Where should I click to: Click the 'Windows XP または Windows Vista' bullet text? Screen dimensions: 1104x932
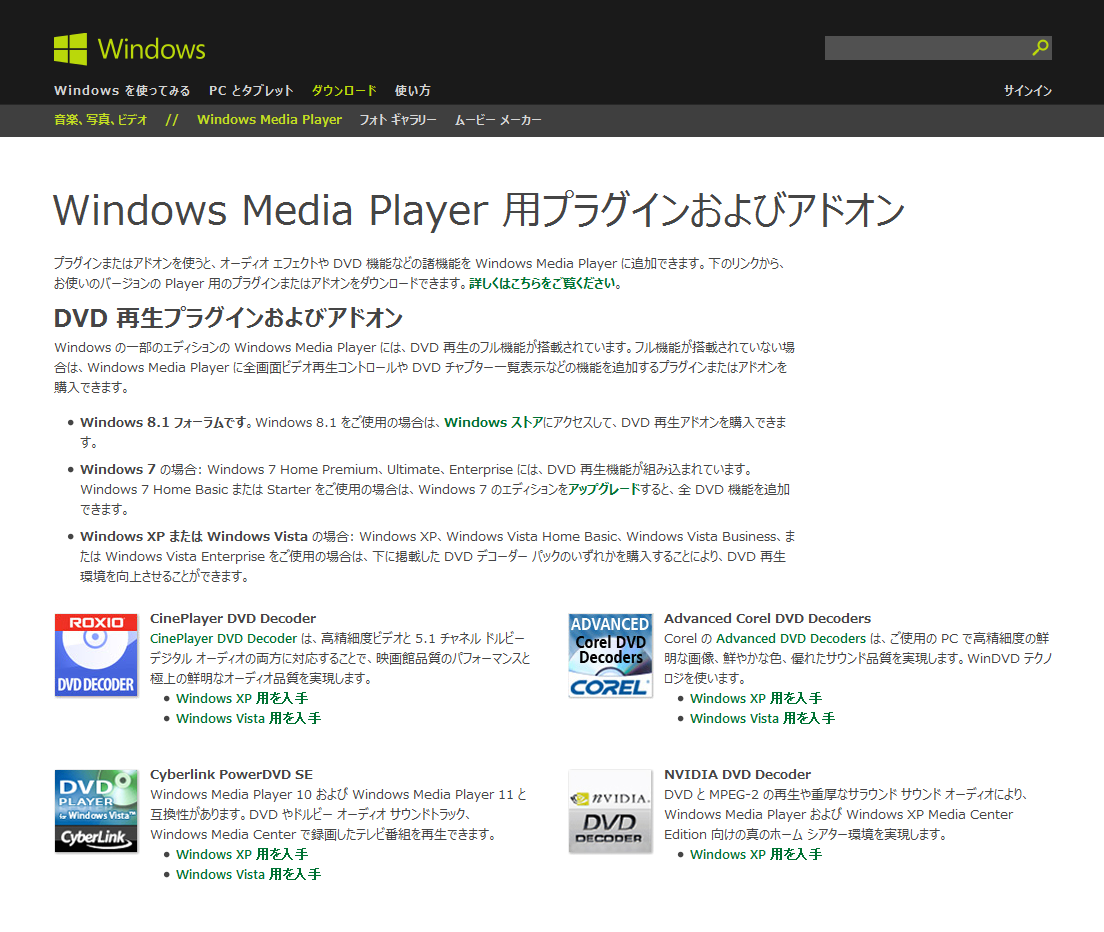(194, 536)
